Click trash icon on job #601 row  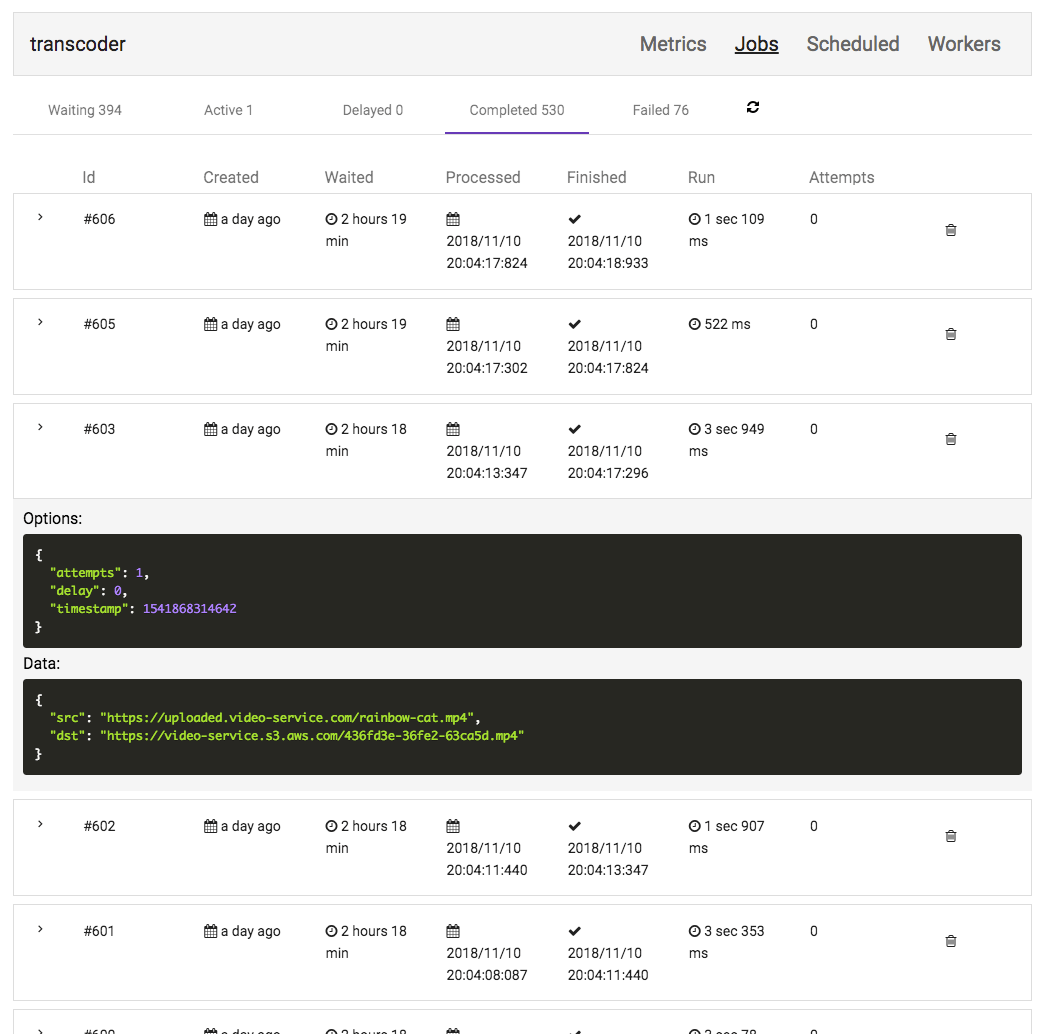pyautogui.click(x=951, y=941)
